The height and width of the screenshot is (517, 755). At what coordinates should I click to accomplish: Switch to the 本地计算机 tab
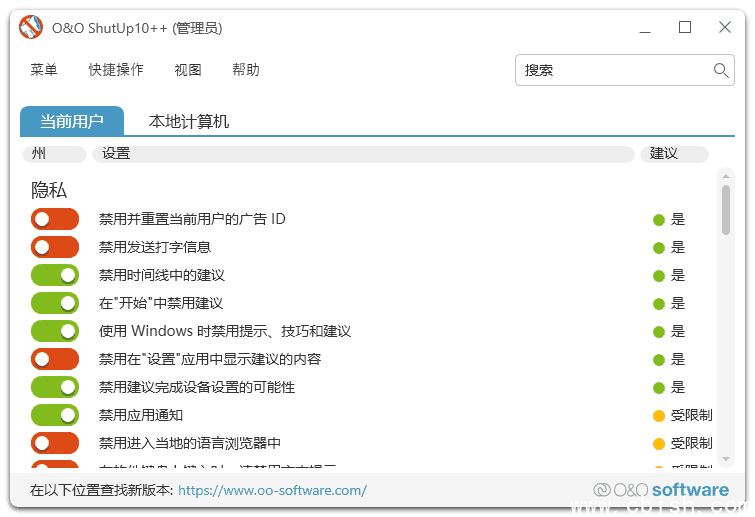click(x=189, y=122)
